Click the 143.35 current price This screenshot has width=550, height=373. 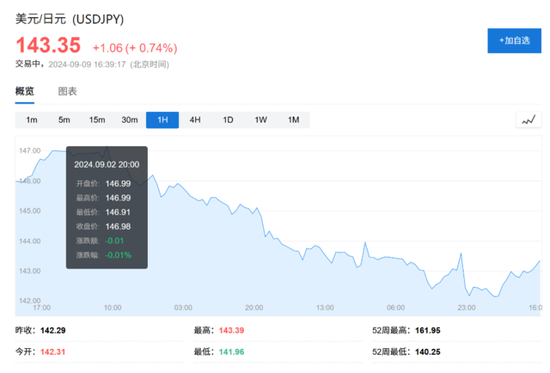click(48, 46)
